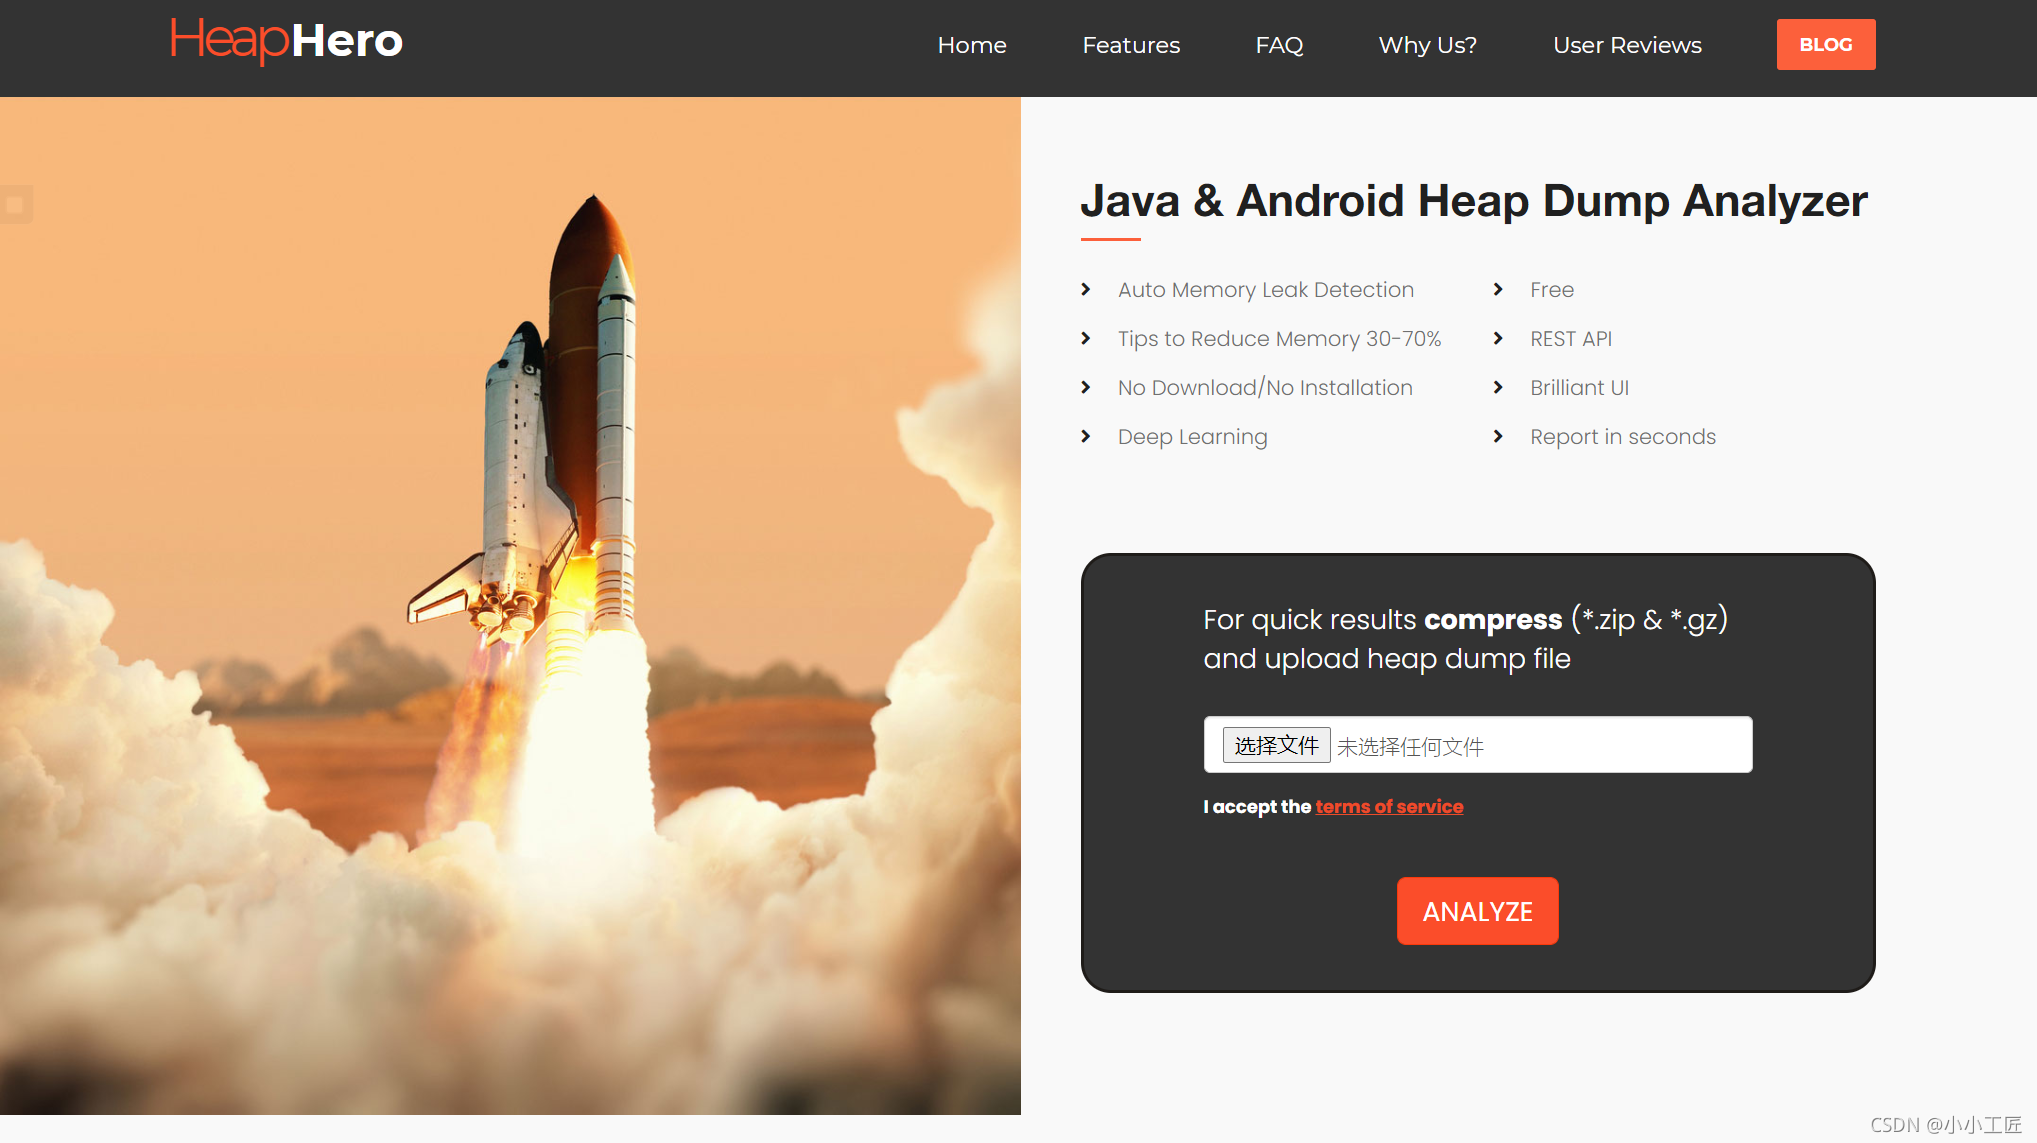Go to the Features section
The height and width of the screenshot is (1143, 2037).
tap(1131, 45)
